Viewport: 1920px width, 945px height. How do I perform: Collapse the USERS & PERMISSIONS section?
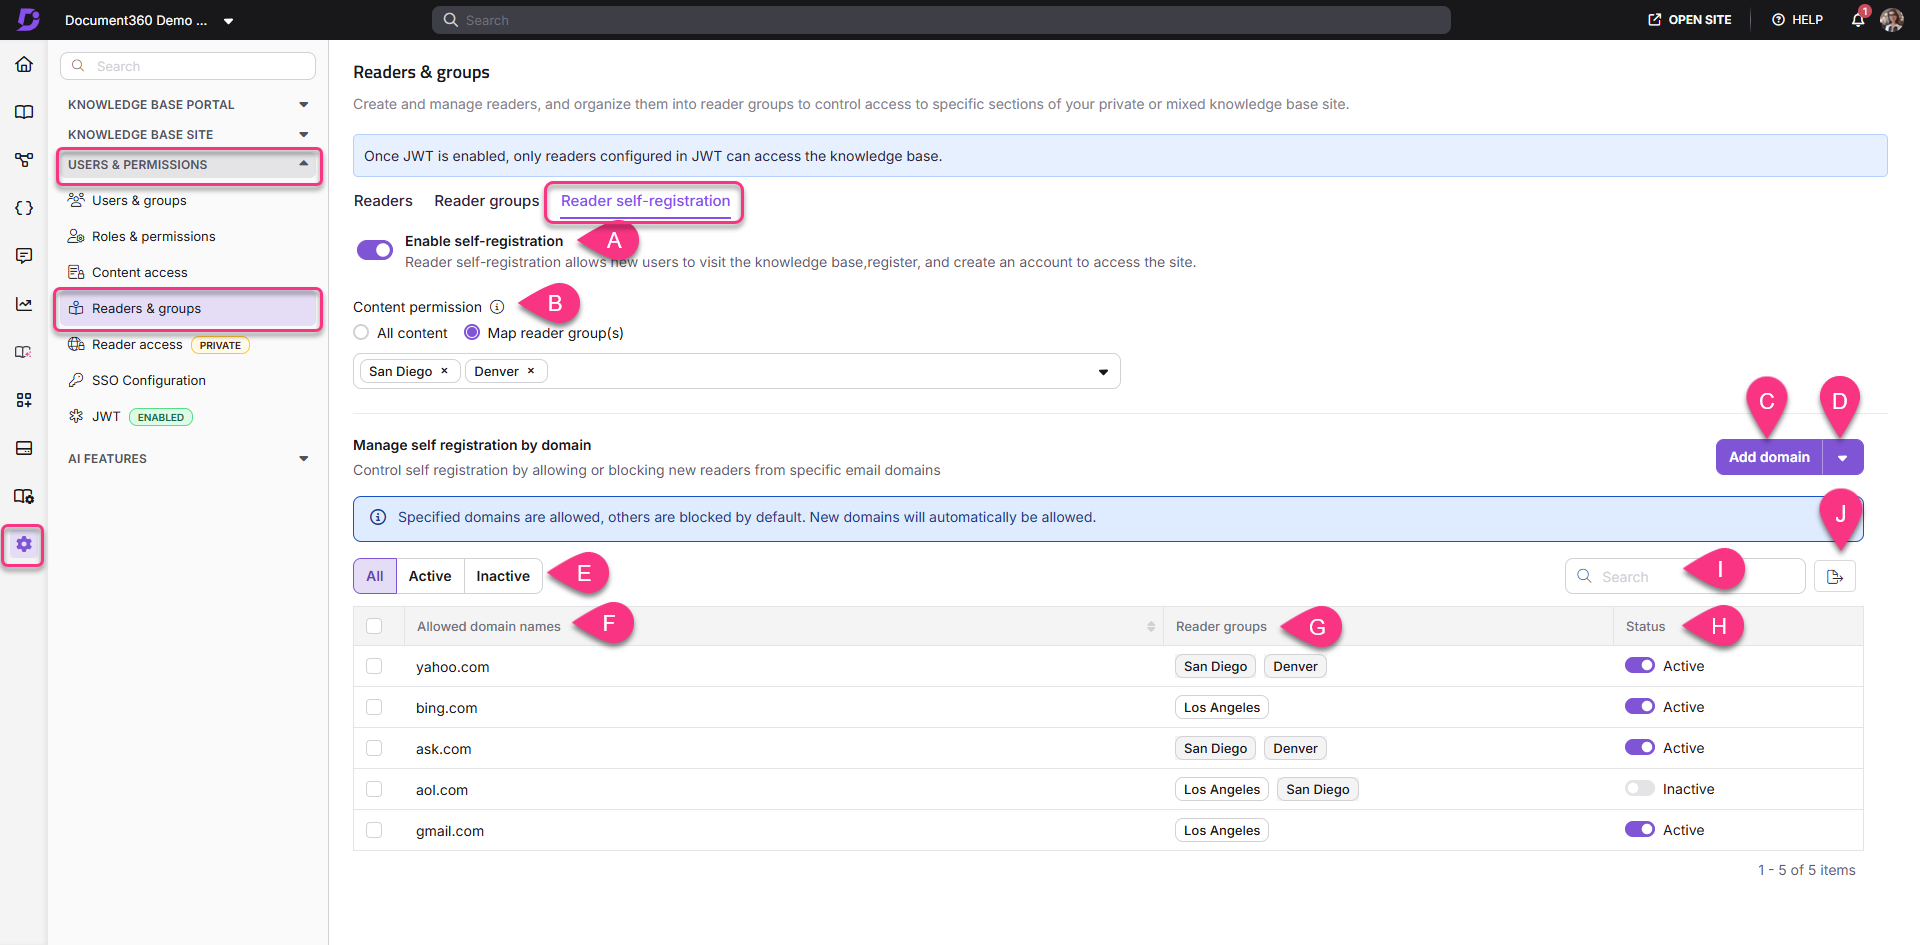pyautogui.click(x=304, y=164)
